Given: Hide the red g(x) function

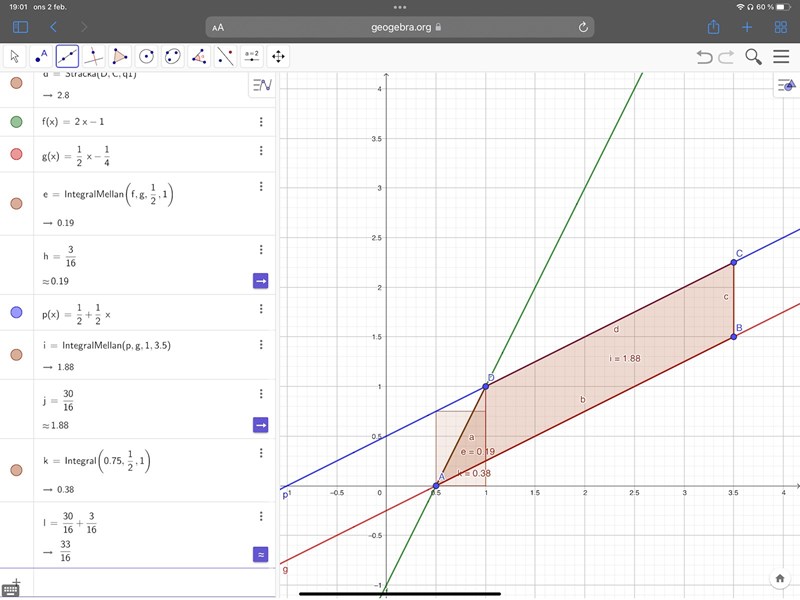Looking at the screenshot, I should pyautogui.click(x=16, y=153).
